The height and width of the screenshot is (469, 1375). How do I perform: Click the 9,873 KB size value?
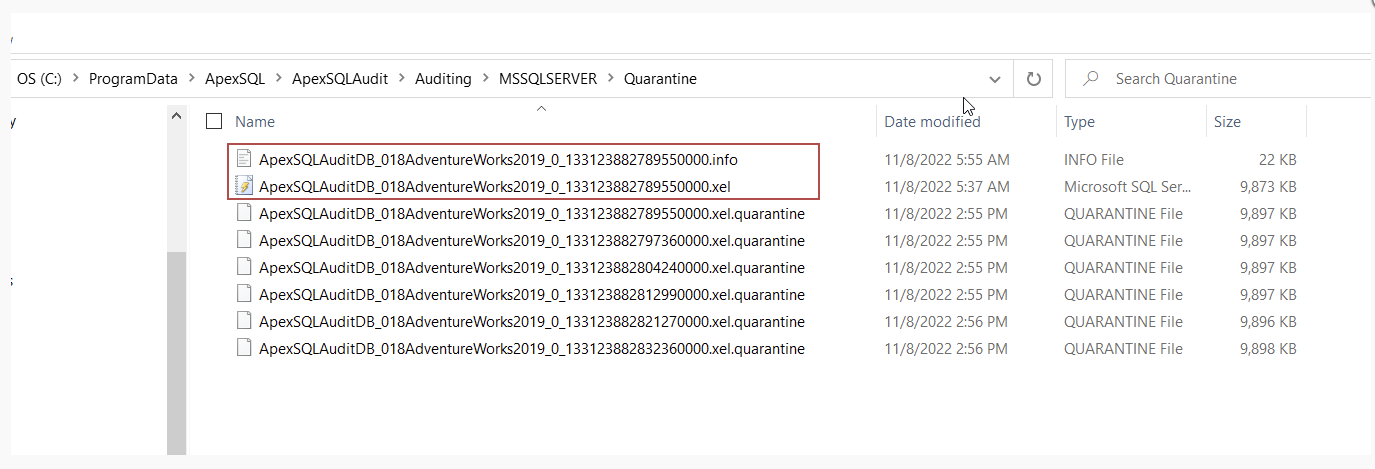tap(1268, 186)
